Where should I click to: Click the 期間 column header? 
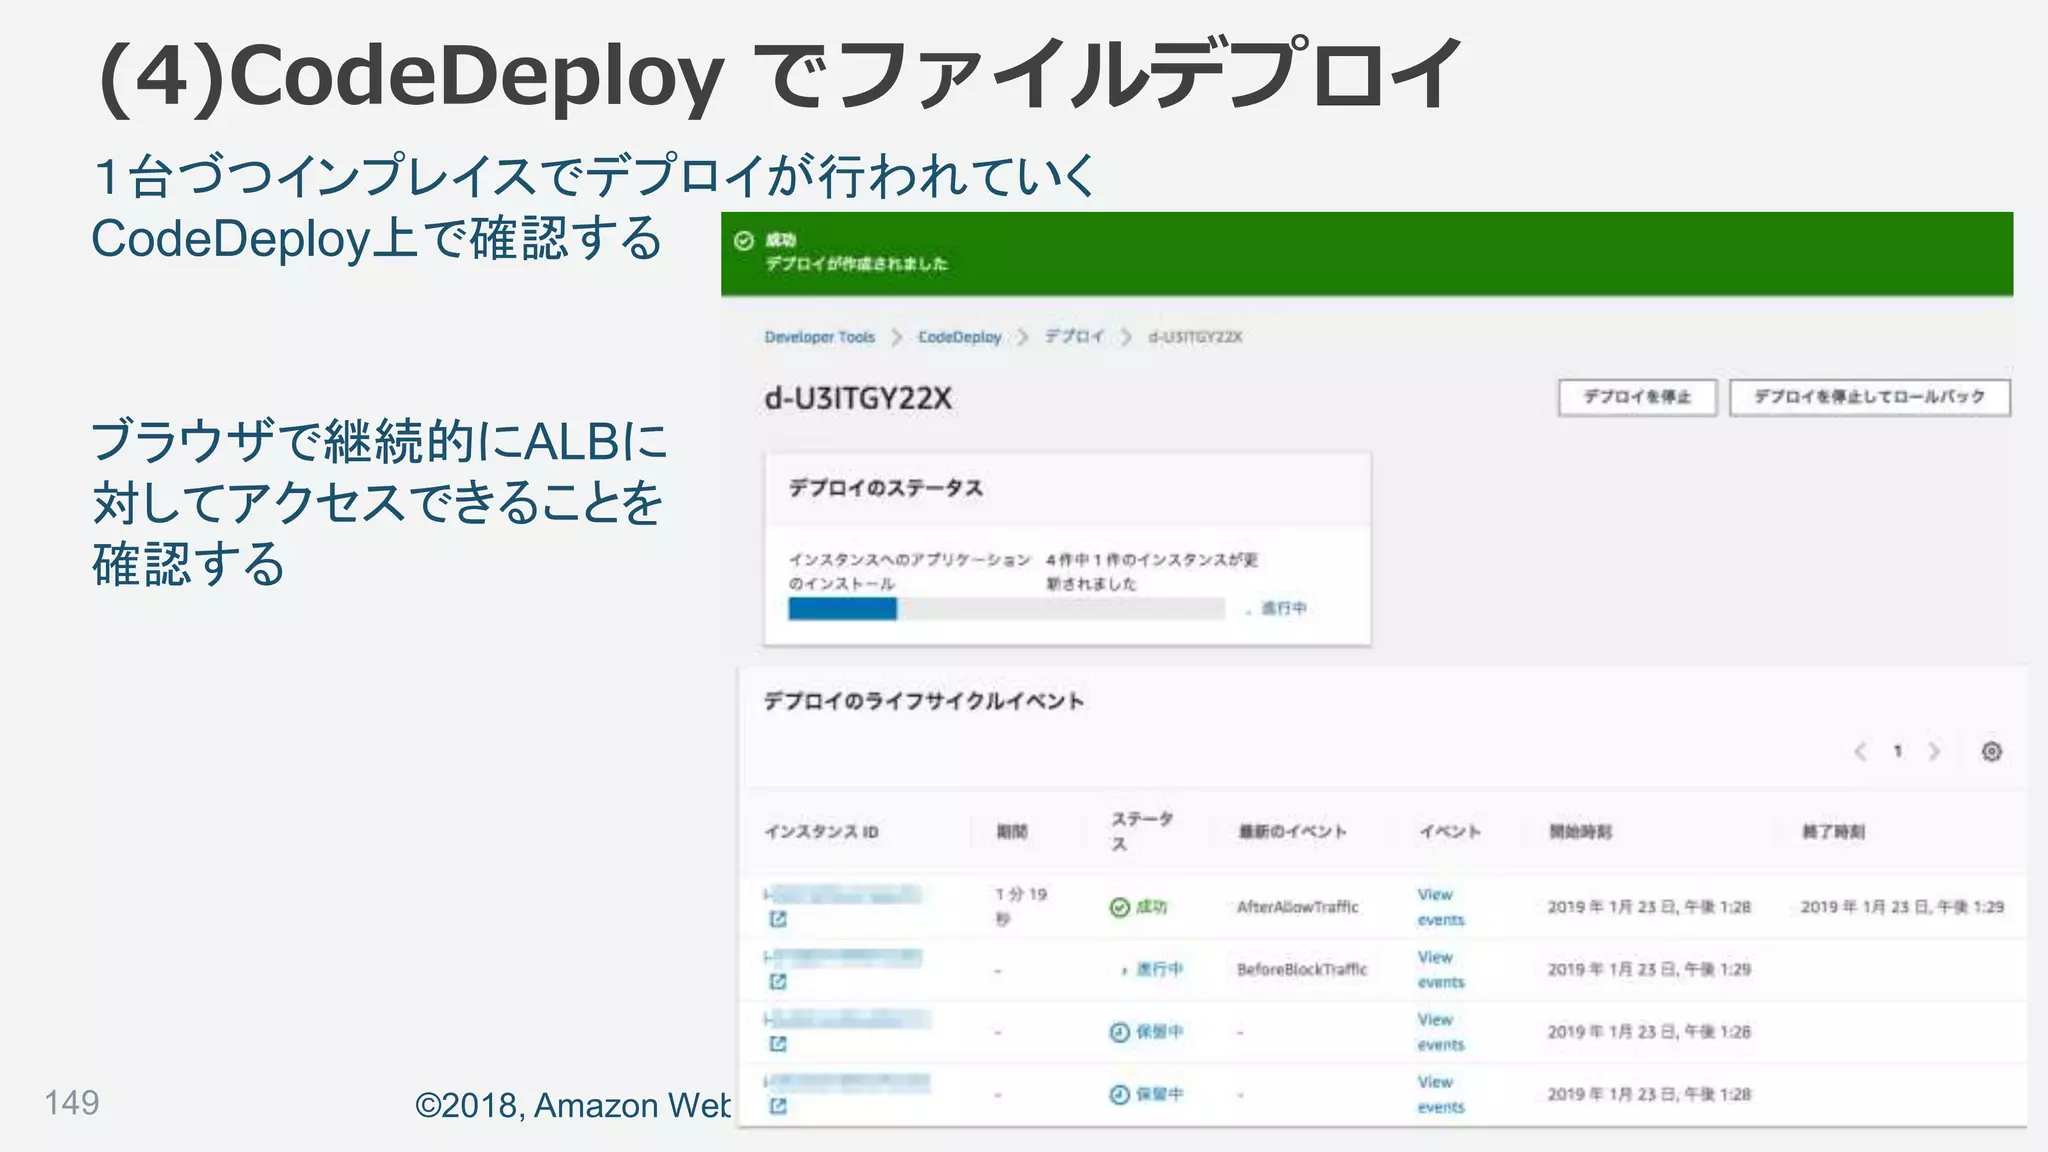(1011, 832)
